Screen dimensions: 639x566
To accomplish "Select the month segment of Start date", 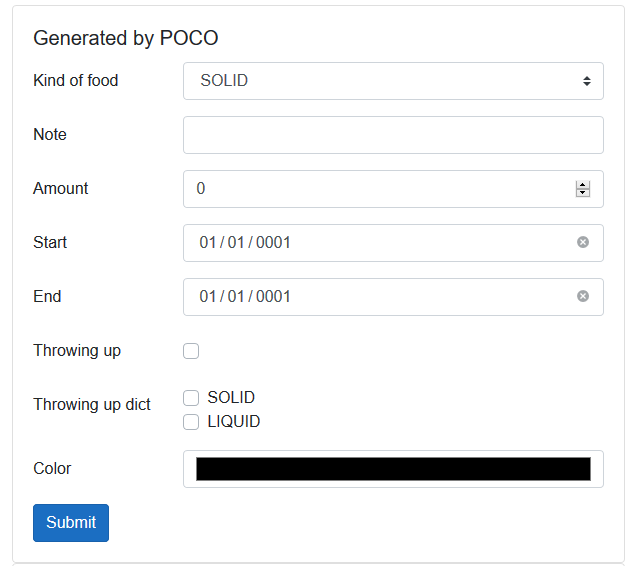I will click(208, 243).
